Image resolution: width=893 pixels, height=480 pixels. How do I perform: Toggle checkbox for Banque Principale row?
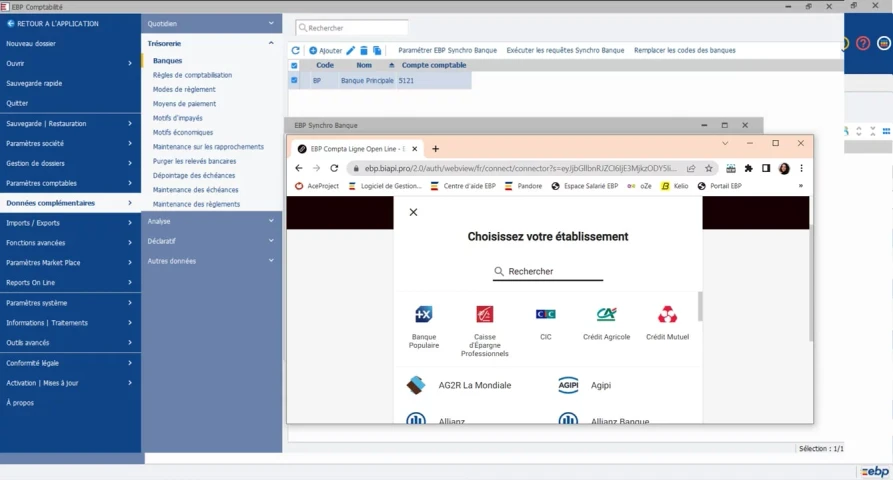[x=294, y=80]
